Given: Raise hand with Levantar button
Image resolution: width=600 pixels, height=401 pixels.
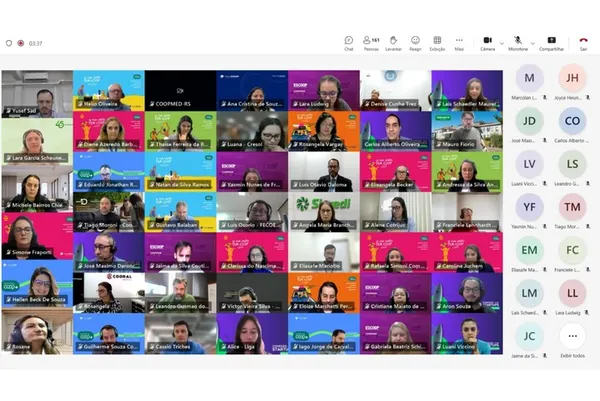Looking at the screenshot, I should [x=393, y=42].
